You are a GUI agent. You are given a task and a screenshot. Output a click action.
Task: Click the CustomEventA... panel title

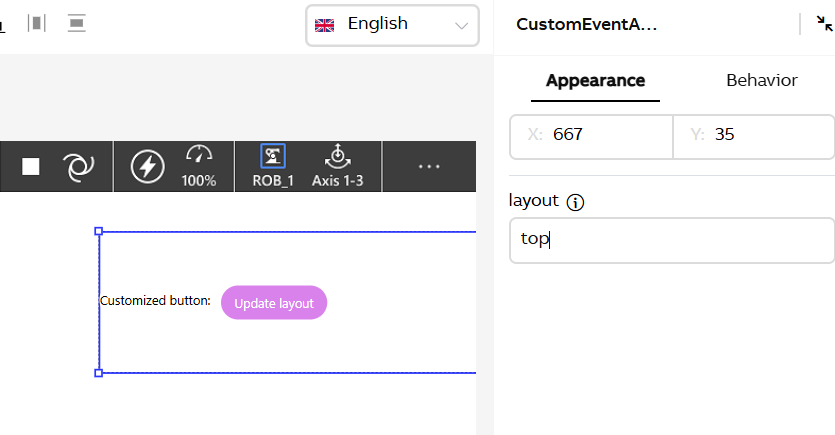(x=586, y=24)
